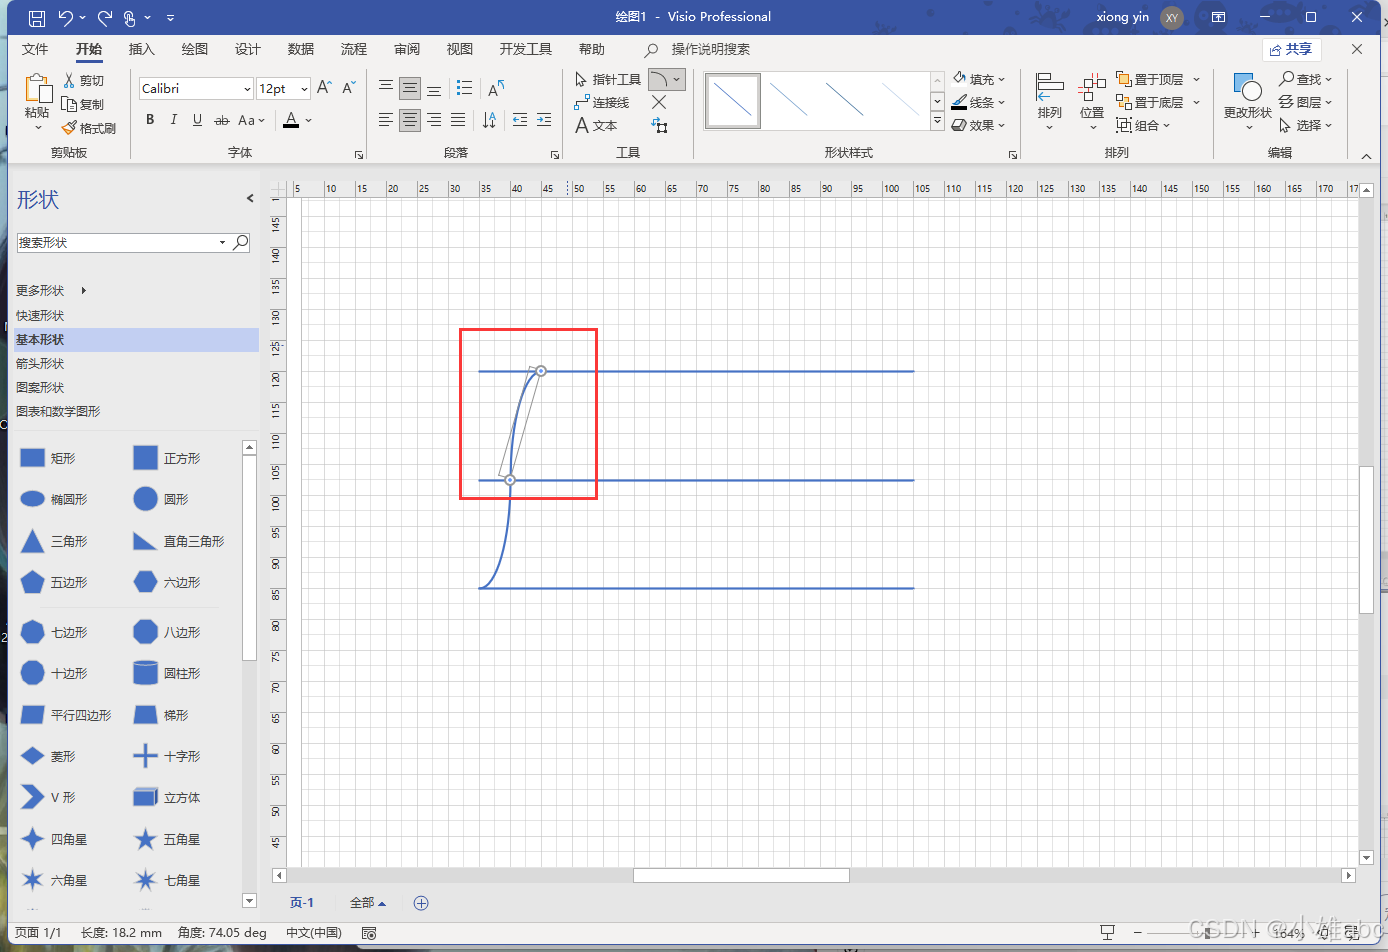The image size is (1388, 952).
Task: Open the font color dropdown arrow
Action: (x=309, y=120)
